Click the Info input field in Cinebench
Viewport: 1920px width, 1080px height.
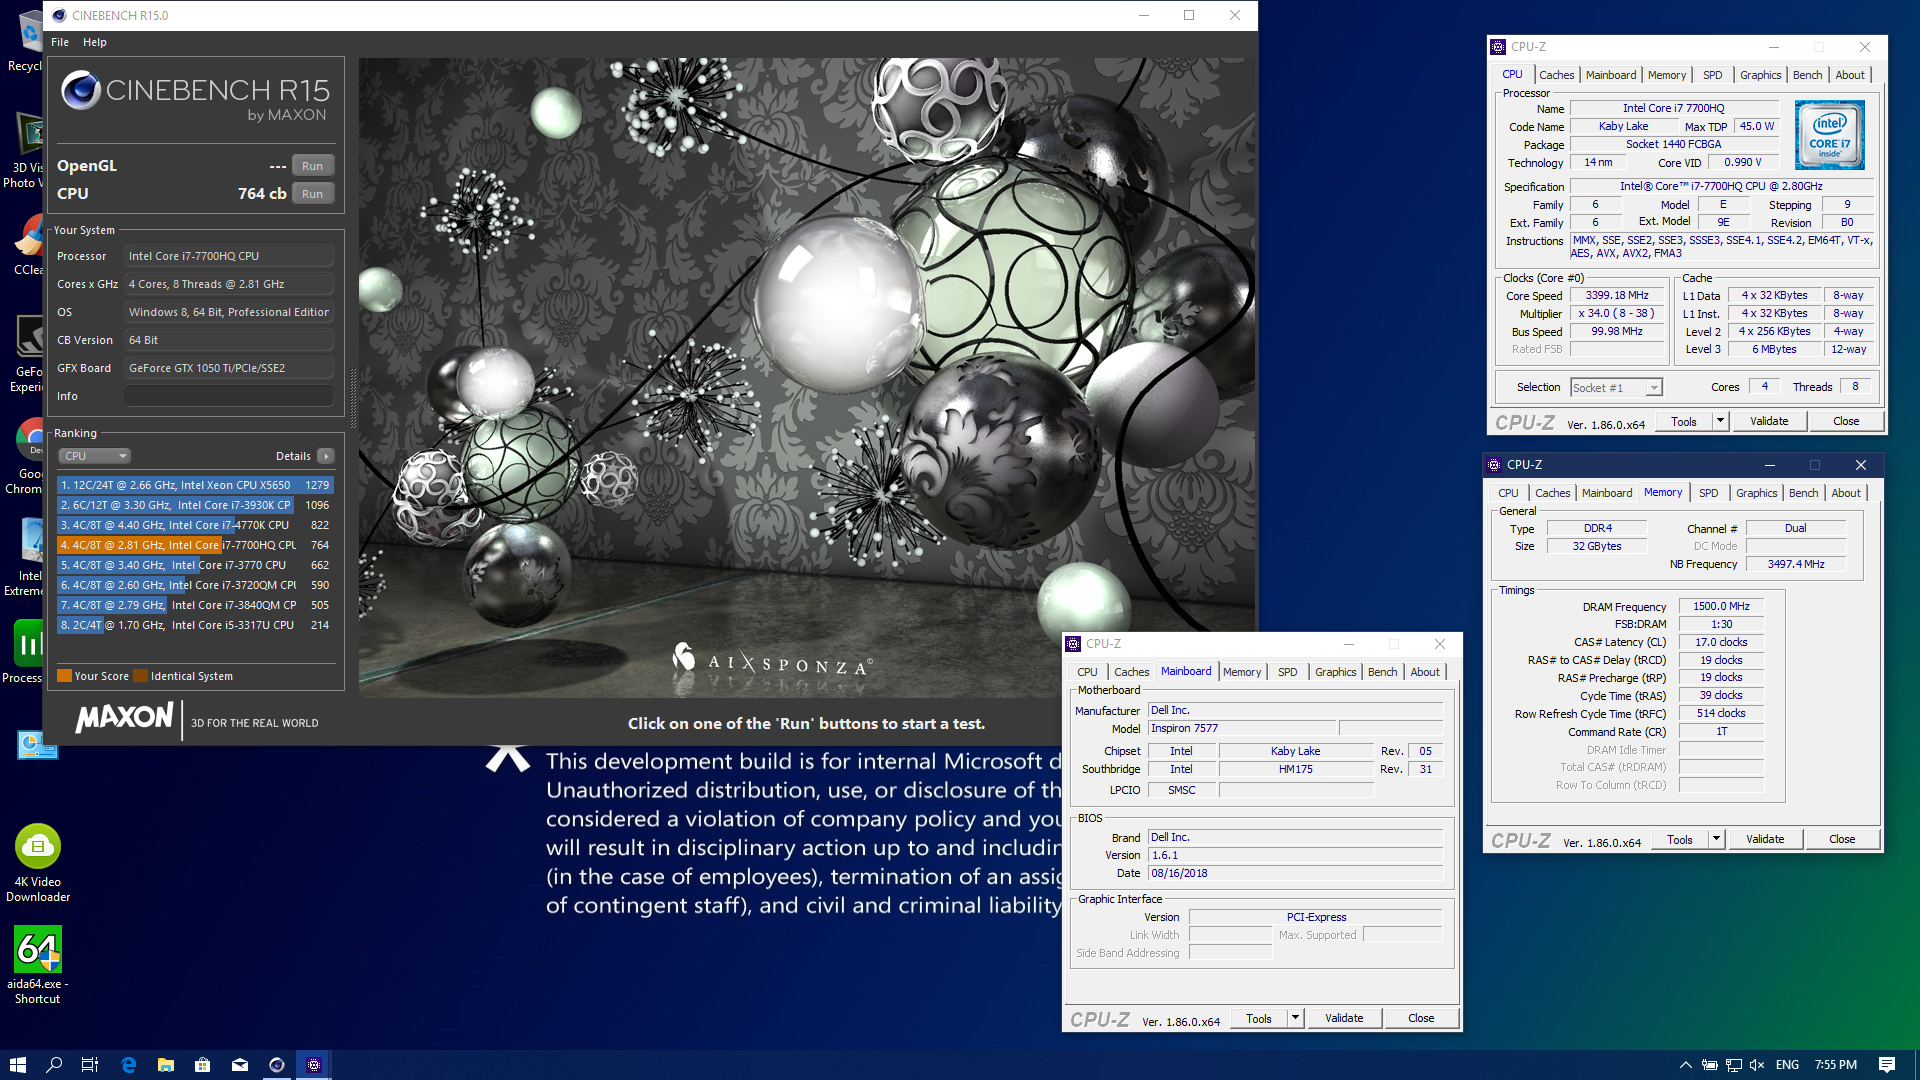[x=229, y=396]
